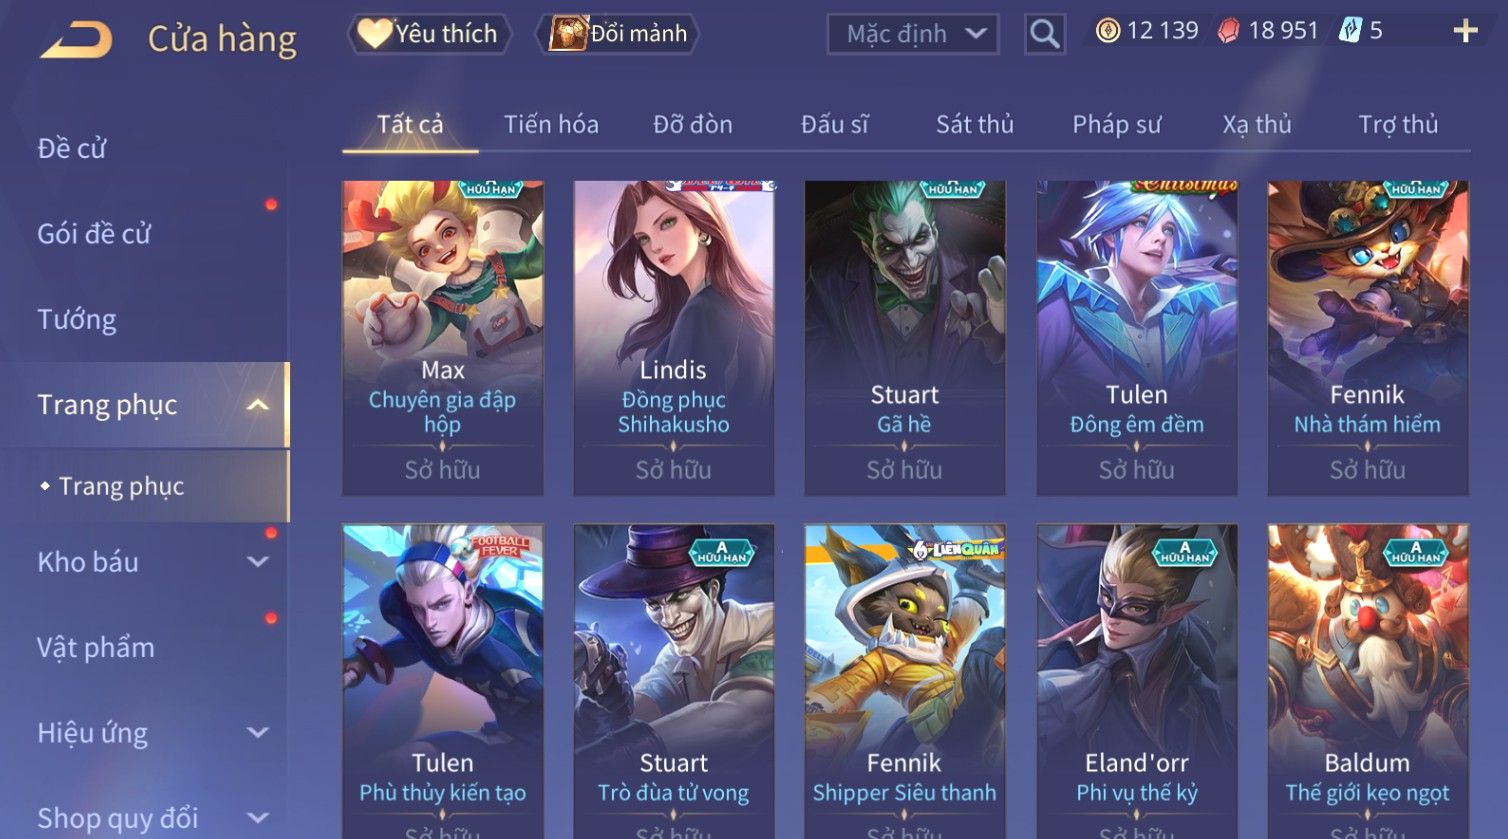
Task: Tap the plus icon to add currency
Action: click(x=1465, y=31)
